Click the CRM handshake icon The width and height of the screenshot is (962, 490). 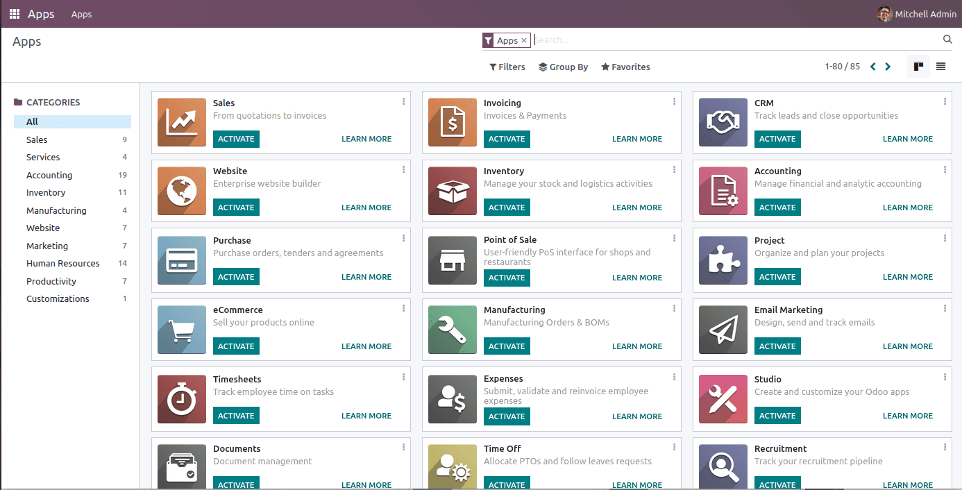(x=722, y=123)
